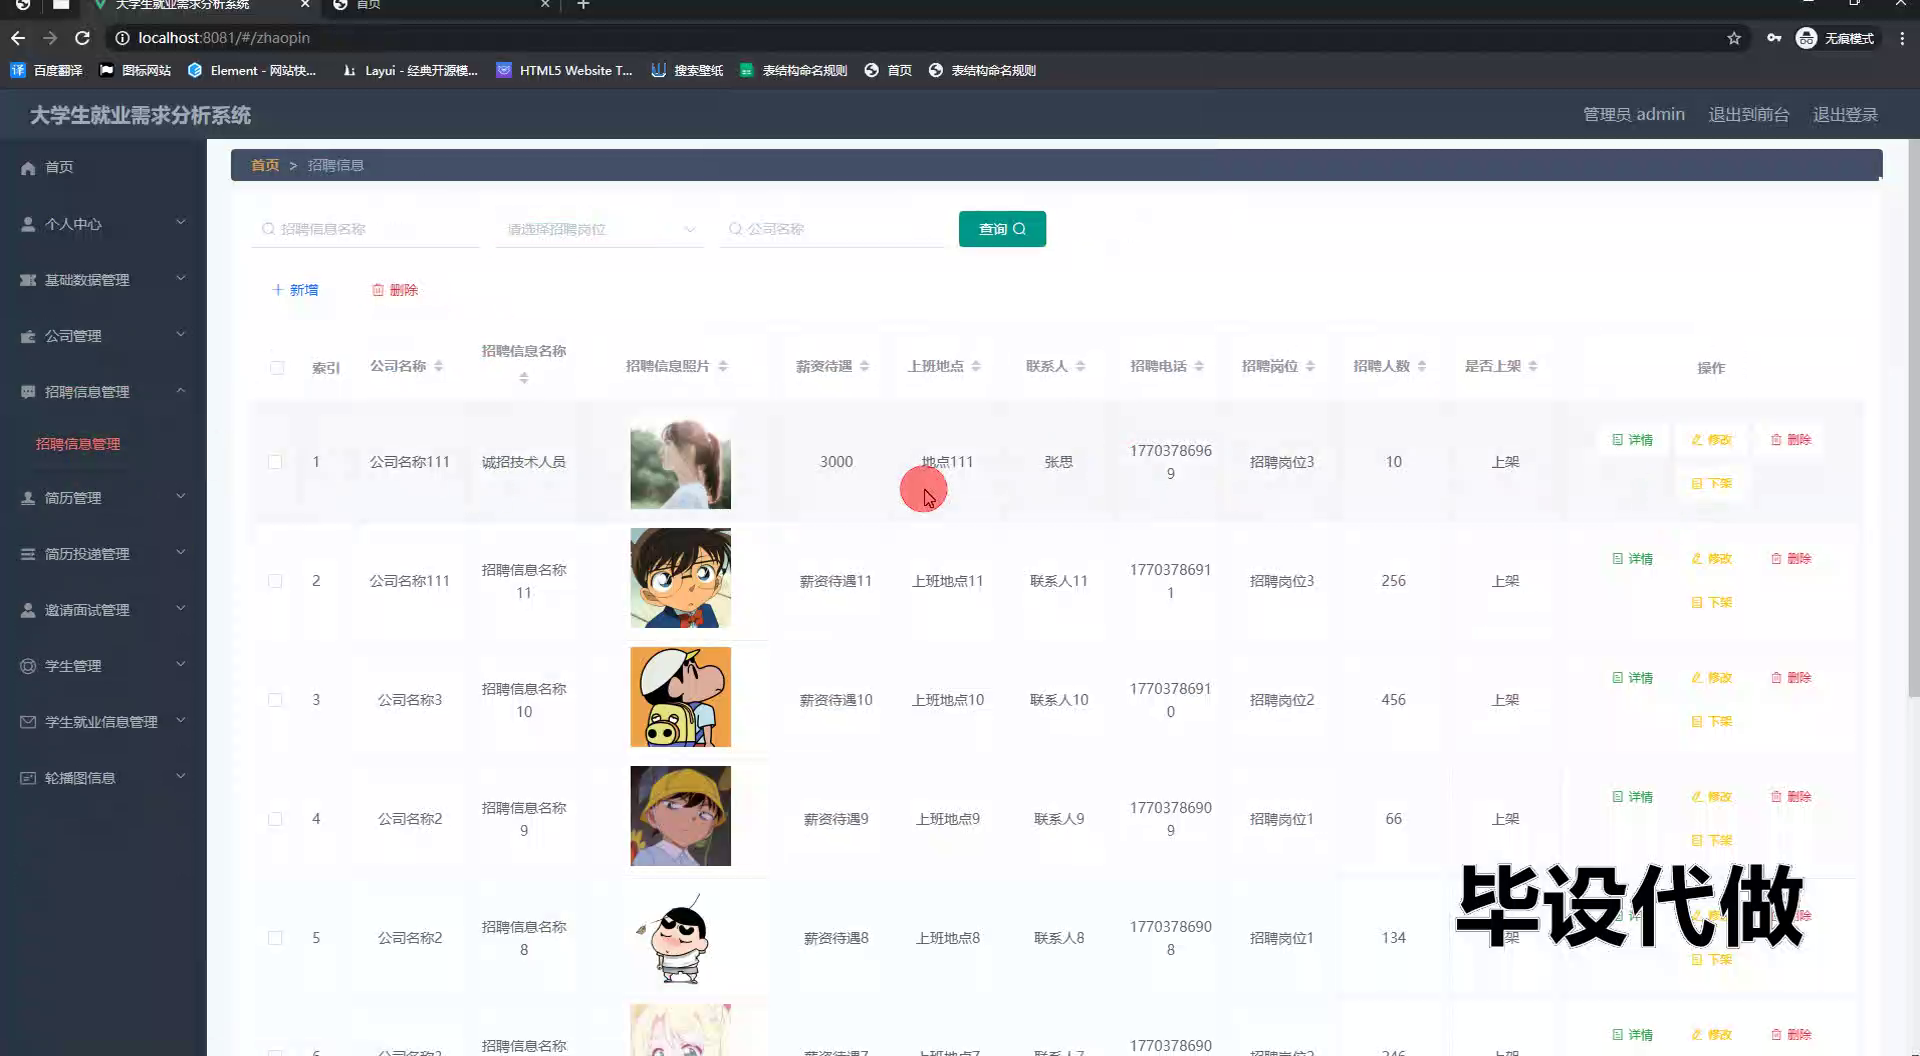Click the 学生就业信息管理 mail icon
1920x1056 pixels.
click(x=28, y=722)
